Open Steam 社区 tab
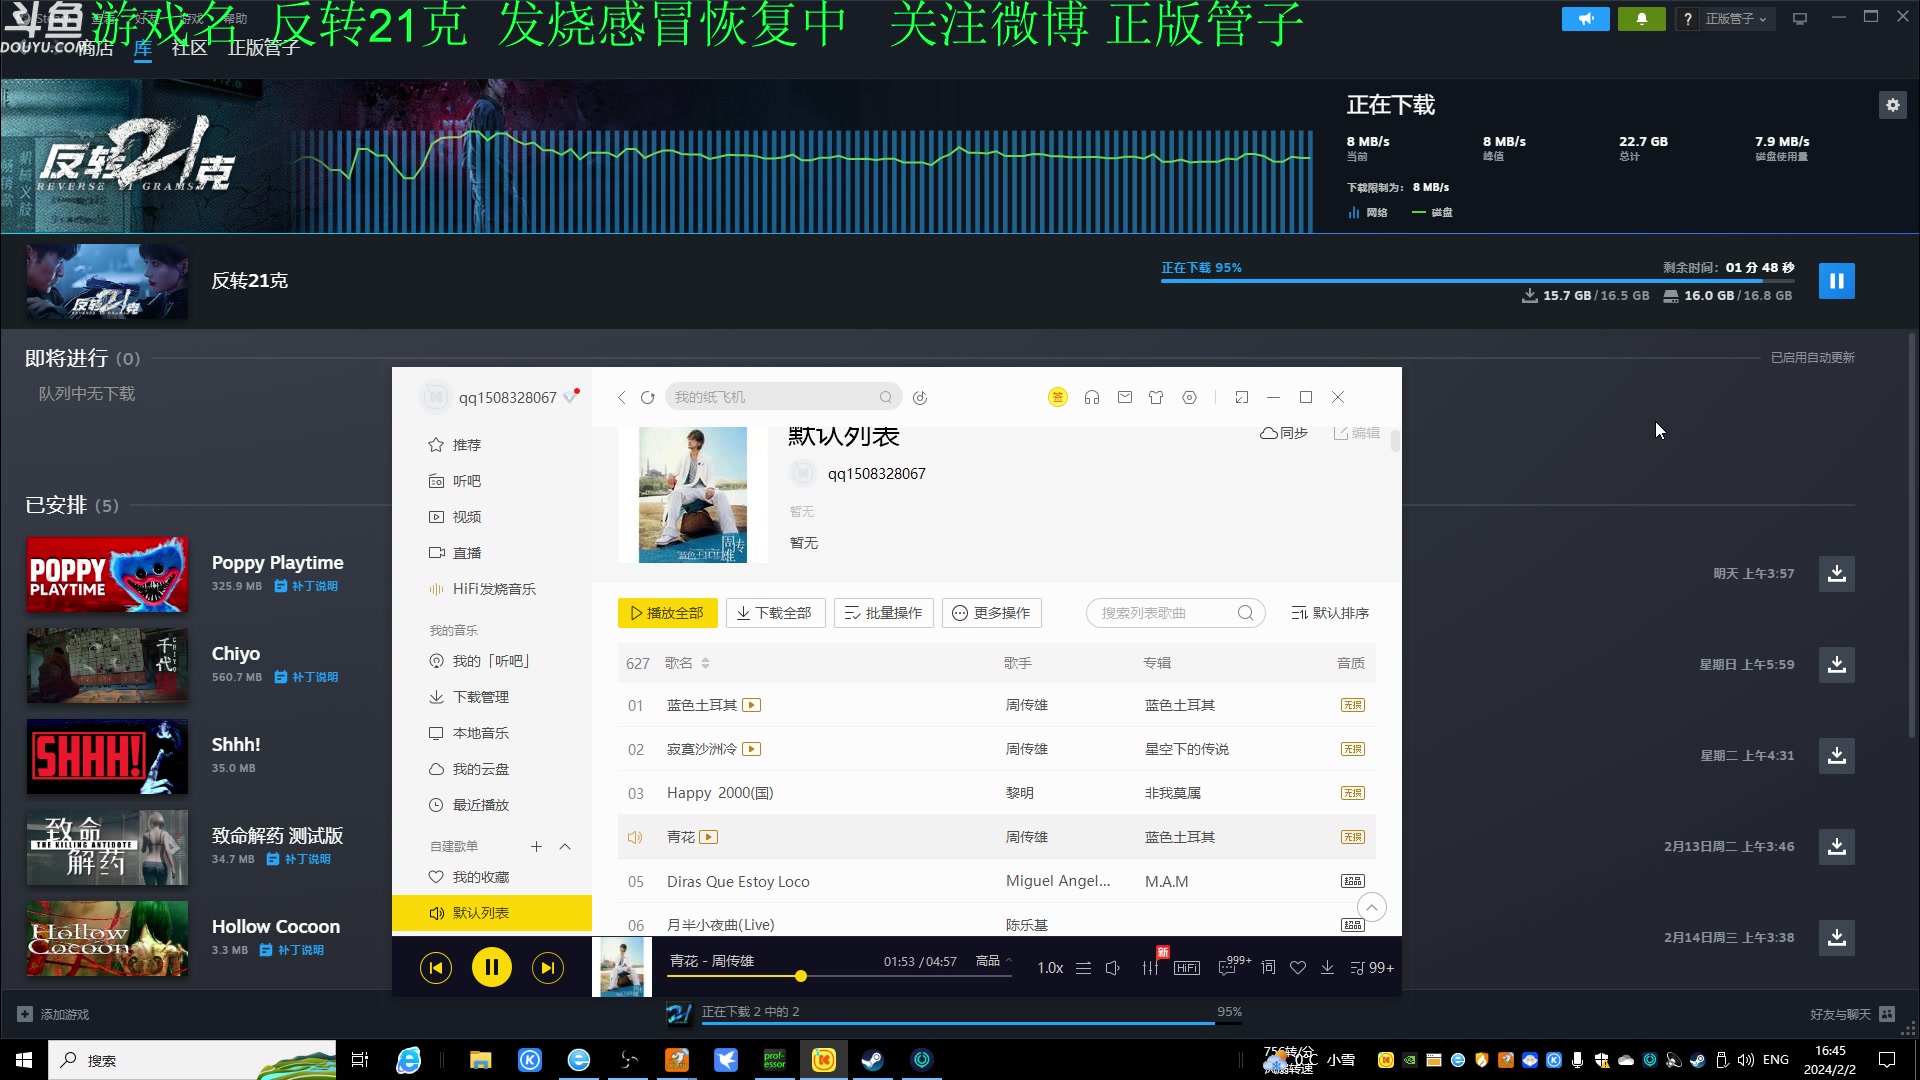The width and height of the screenshot is (1920, 1080). click(x=189, y=48)
